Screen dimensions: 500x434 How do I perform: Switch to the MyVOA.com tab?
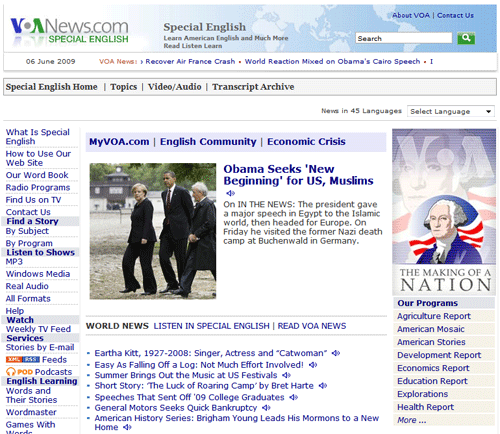(x=119, y=142)
